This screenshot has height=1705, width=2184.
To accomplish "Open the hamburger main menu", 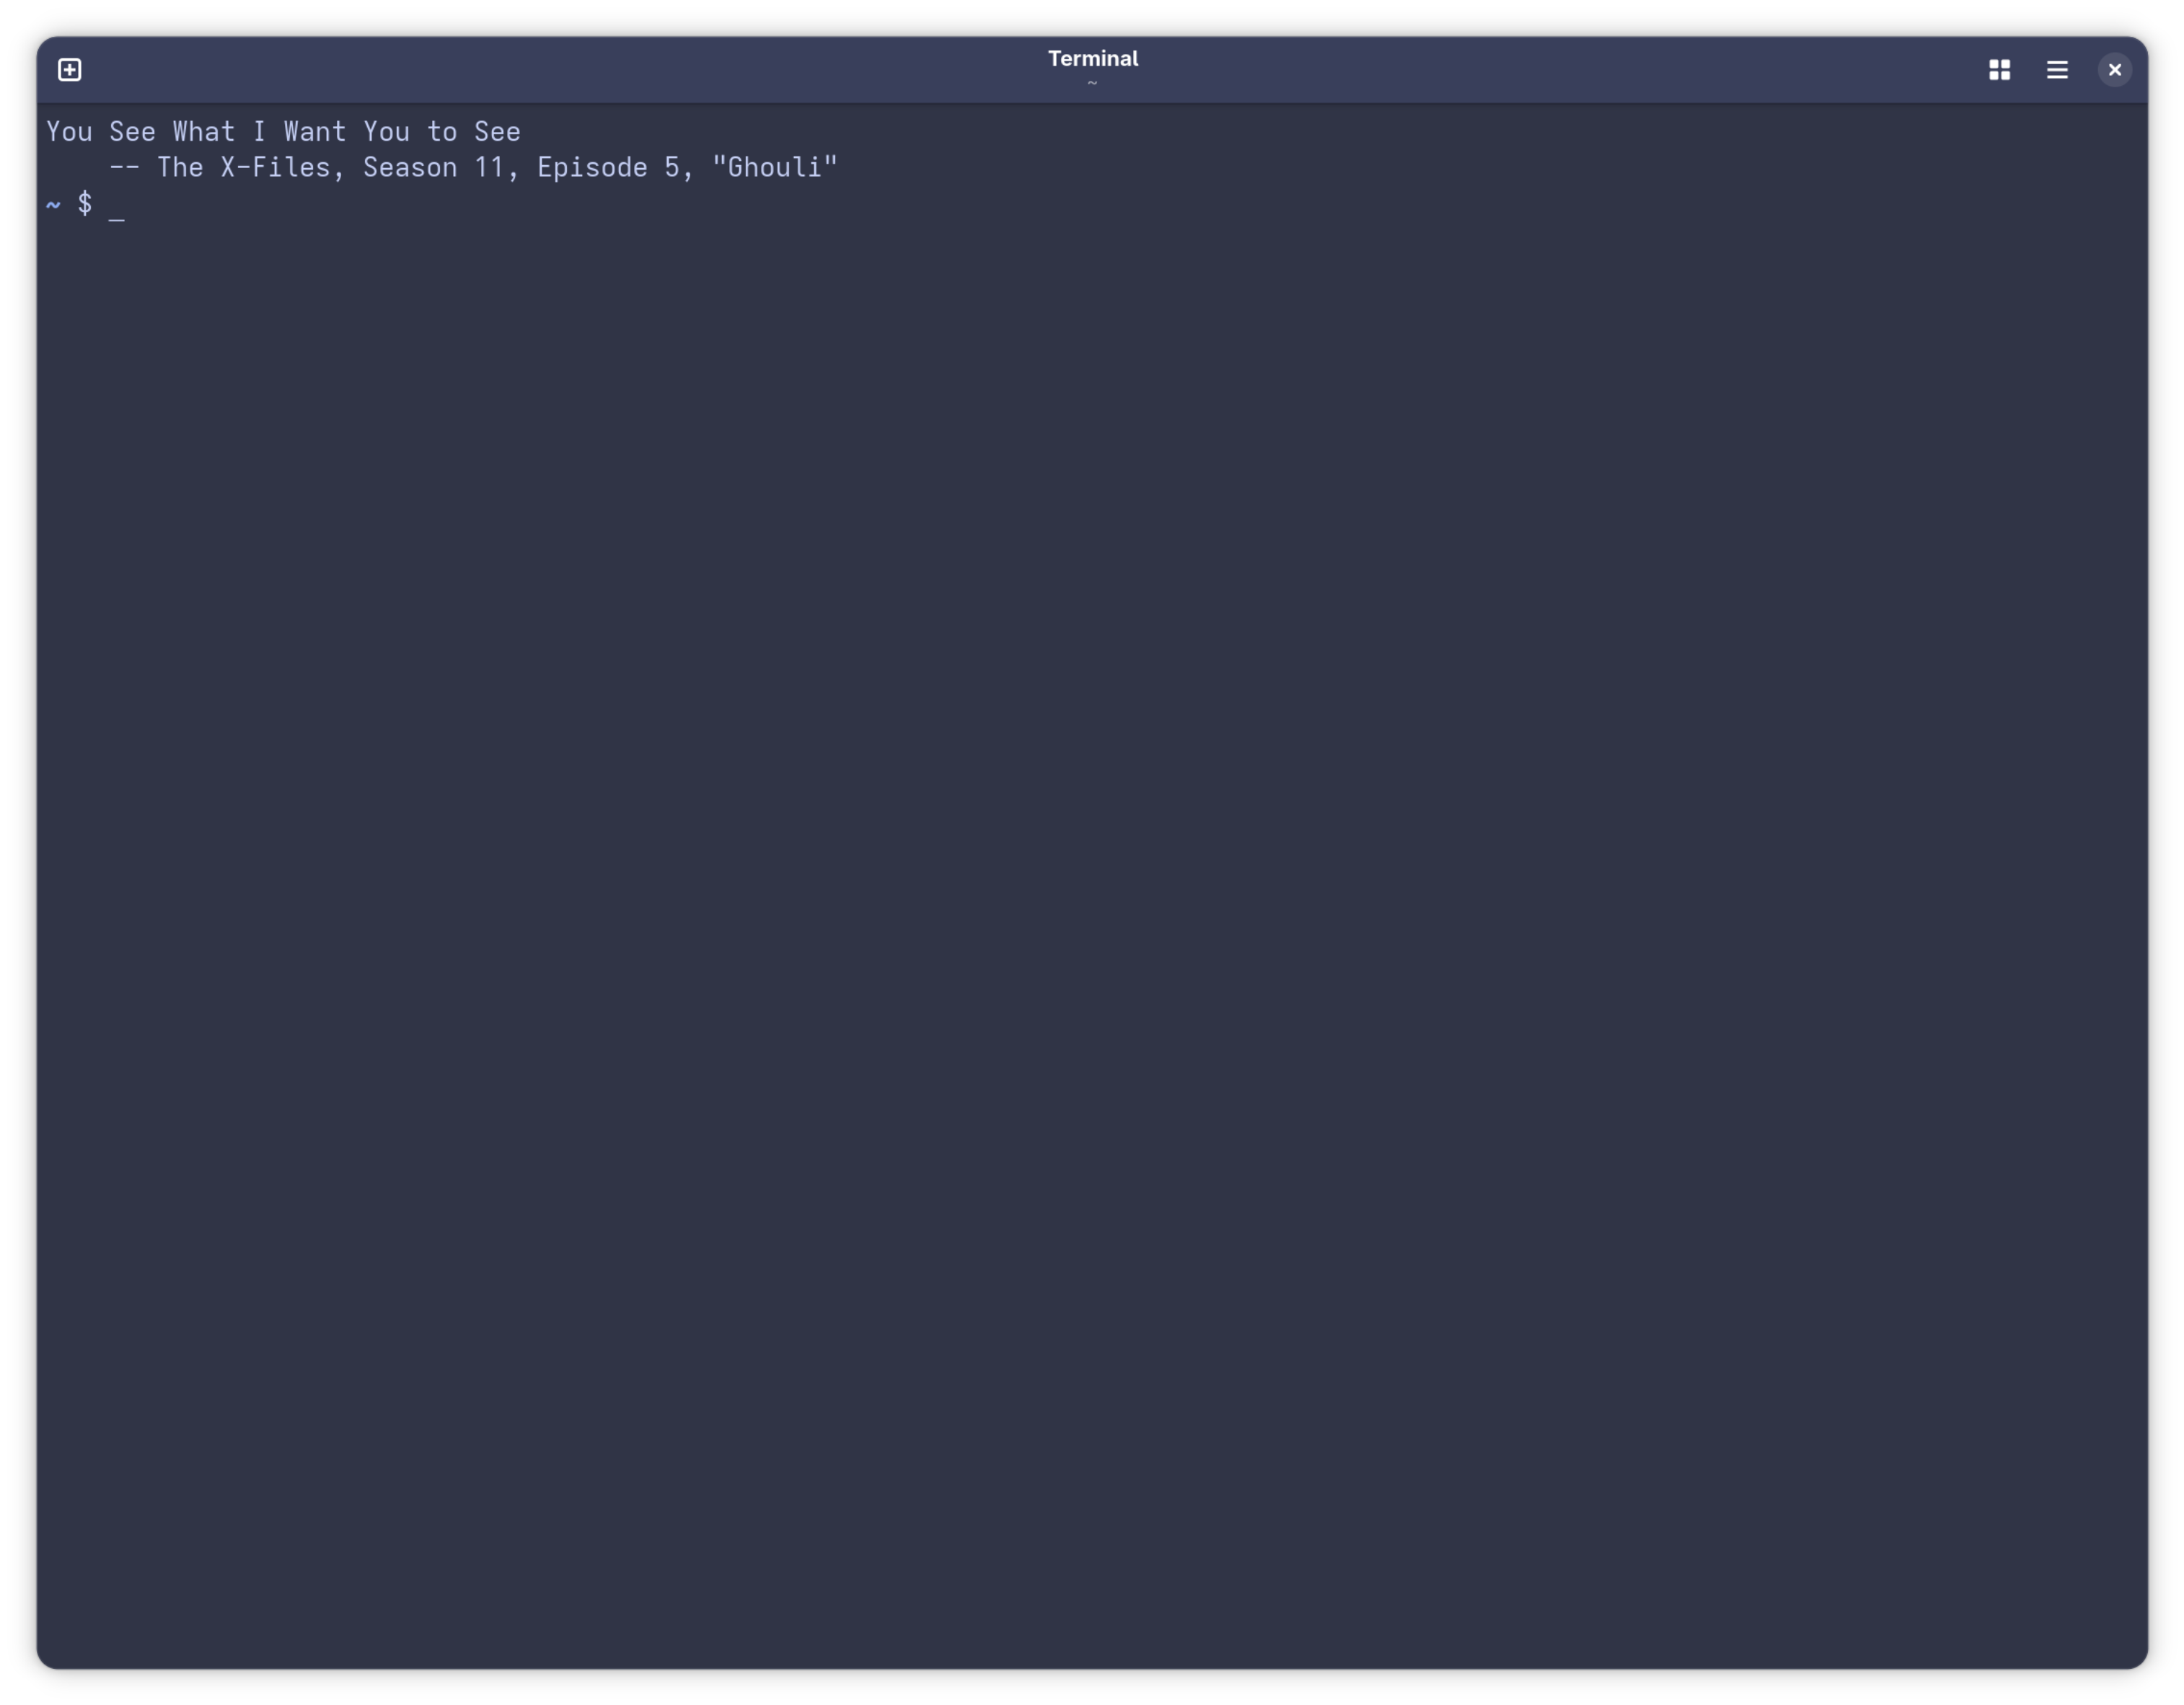I will point(2057,70).
